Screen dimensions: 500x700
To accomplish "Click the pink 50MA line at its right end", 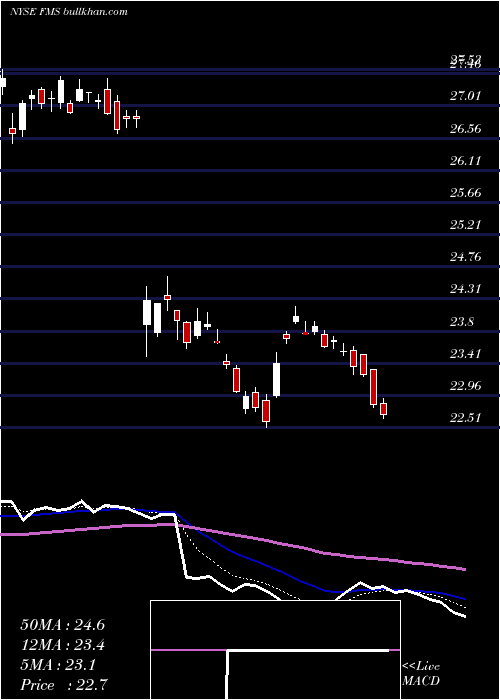I will point(463,569).
